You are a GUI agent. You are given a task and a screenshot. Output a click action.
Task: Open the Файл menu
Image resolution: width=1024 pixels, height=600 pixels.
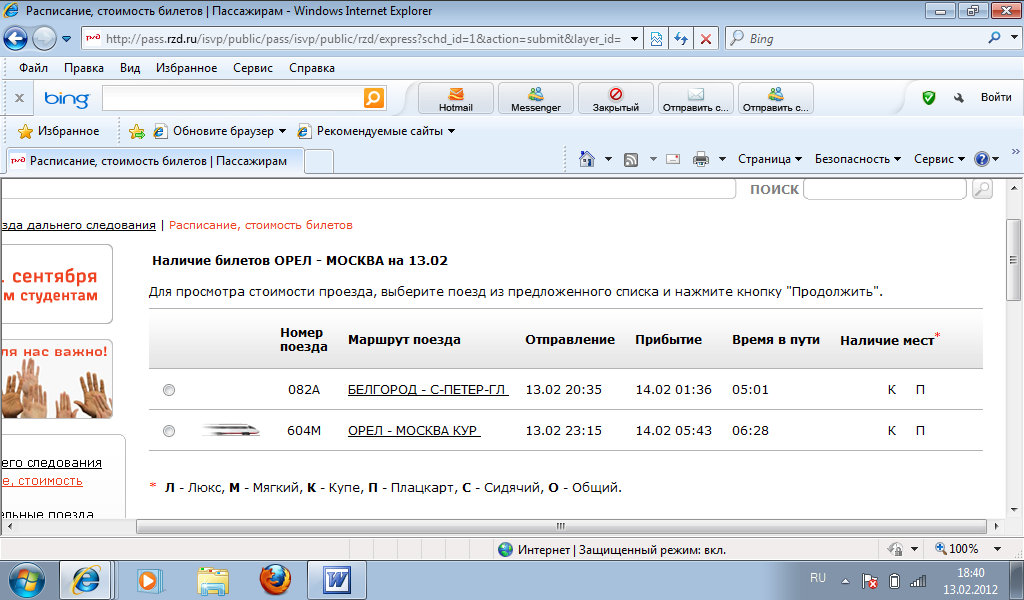tap(33, 68)
